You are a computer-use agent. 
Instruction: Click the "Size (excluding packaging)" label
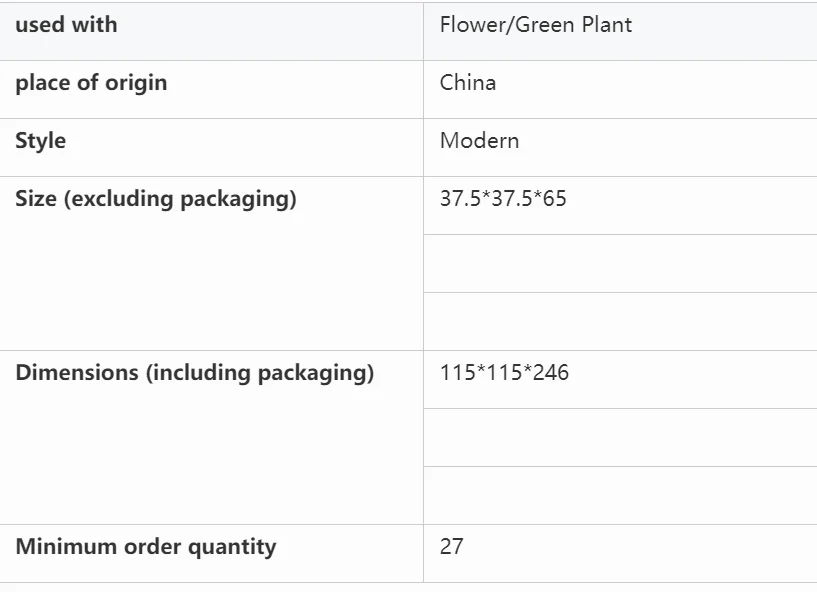pos(156,199)
